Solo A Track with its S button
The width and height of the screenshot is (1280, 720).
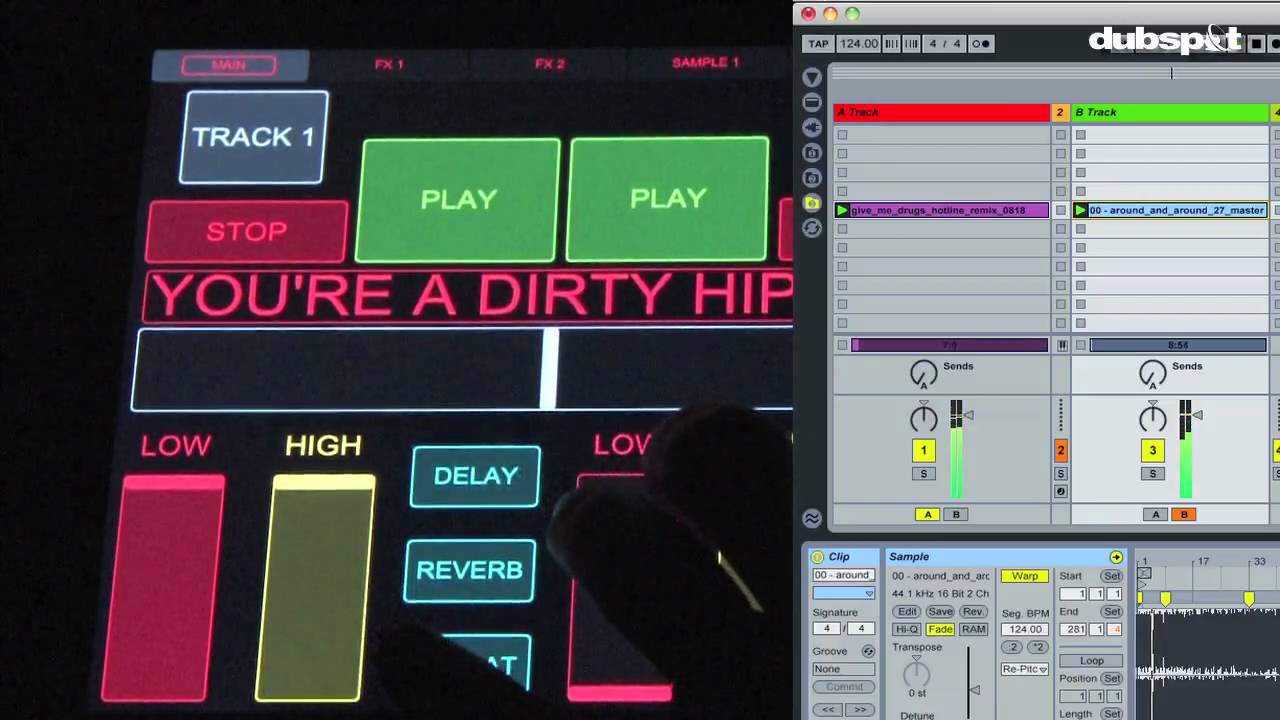(923, 473)
